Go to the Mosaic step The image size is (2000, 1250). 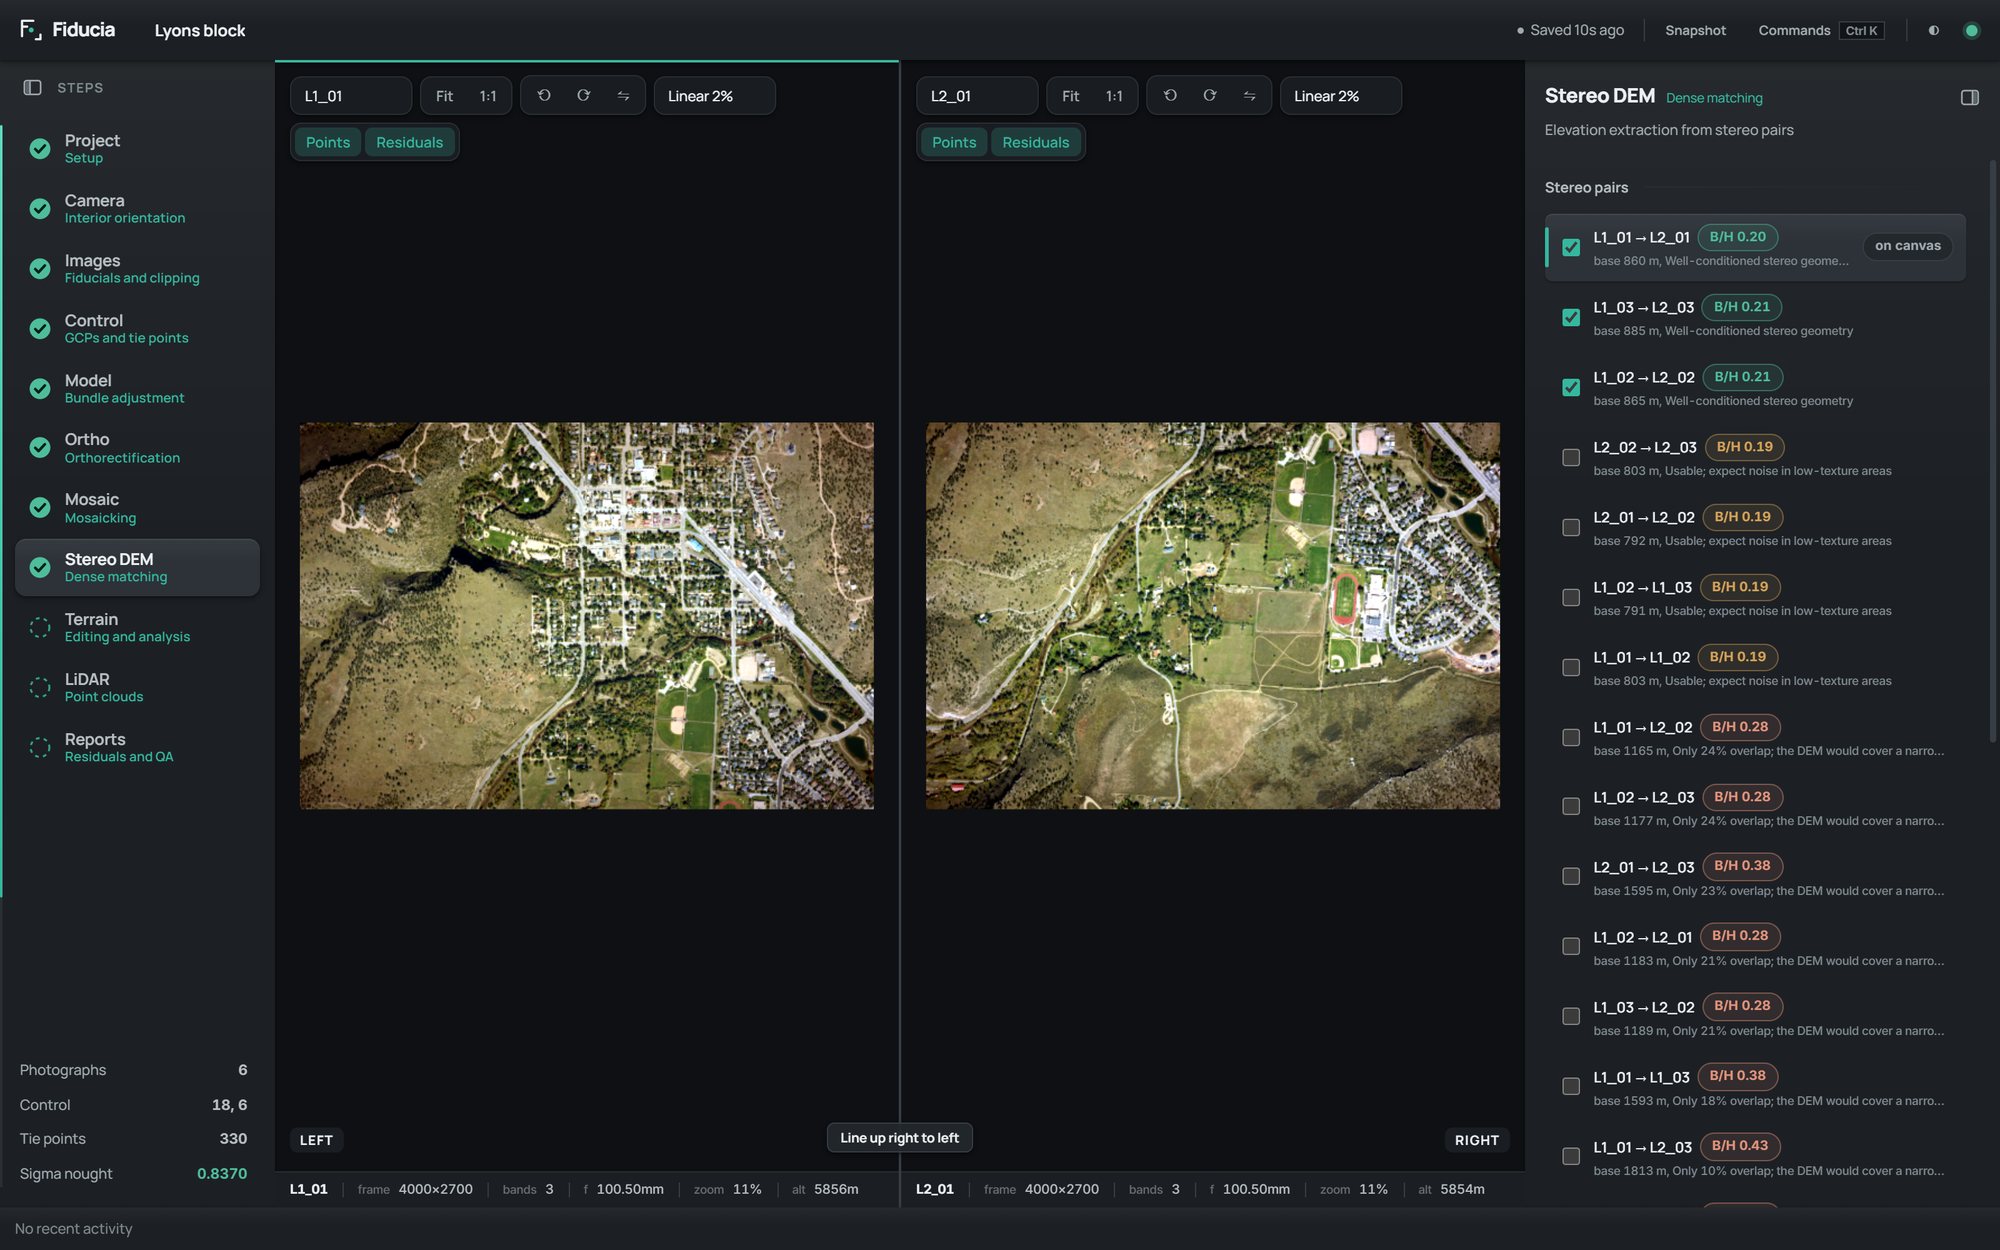137,508
